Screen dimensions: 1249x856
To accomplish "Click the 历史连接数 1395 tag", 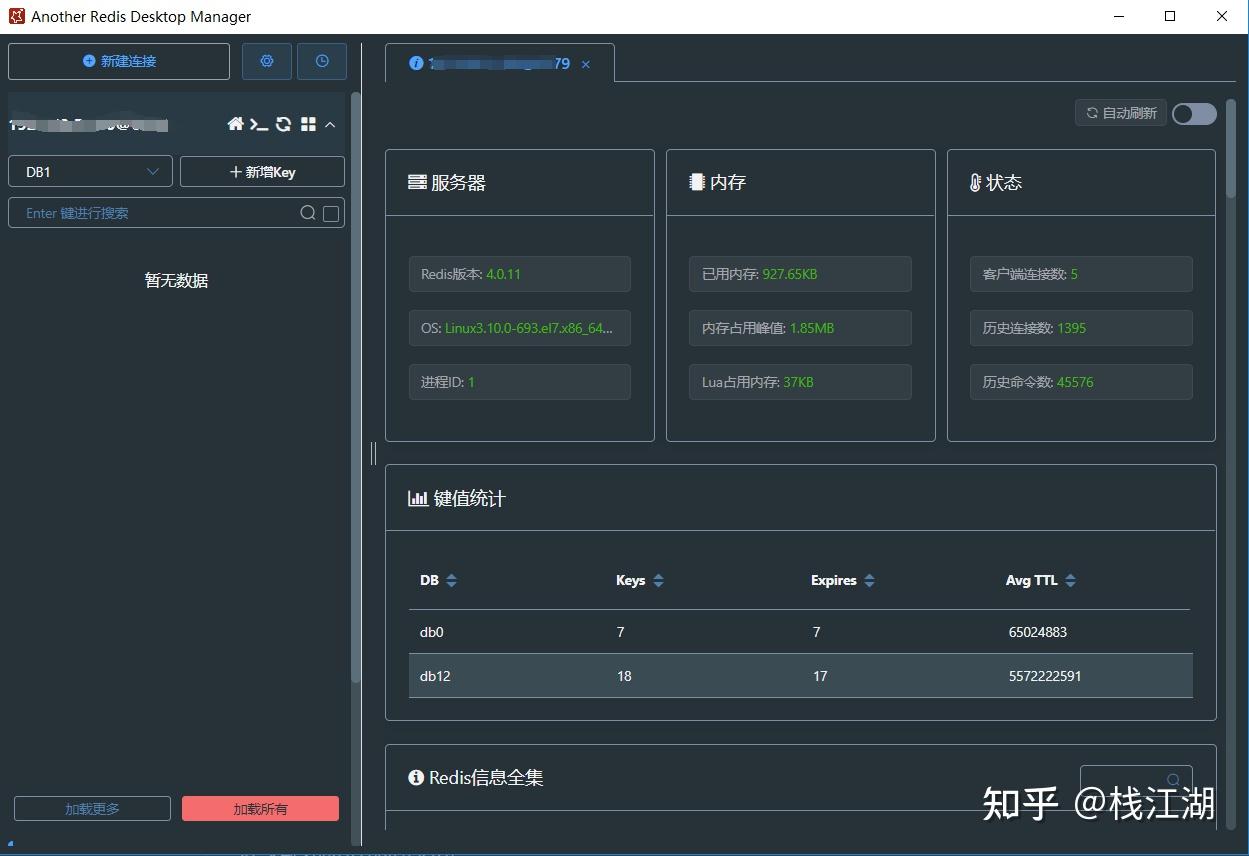I will 1081,328.
